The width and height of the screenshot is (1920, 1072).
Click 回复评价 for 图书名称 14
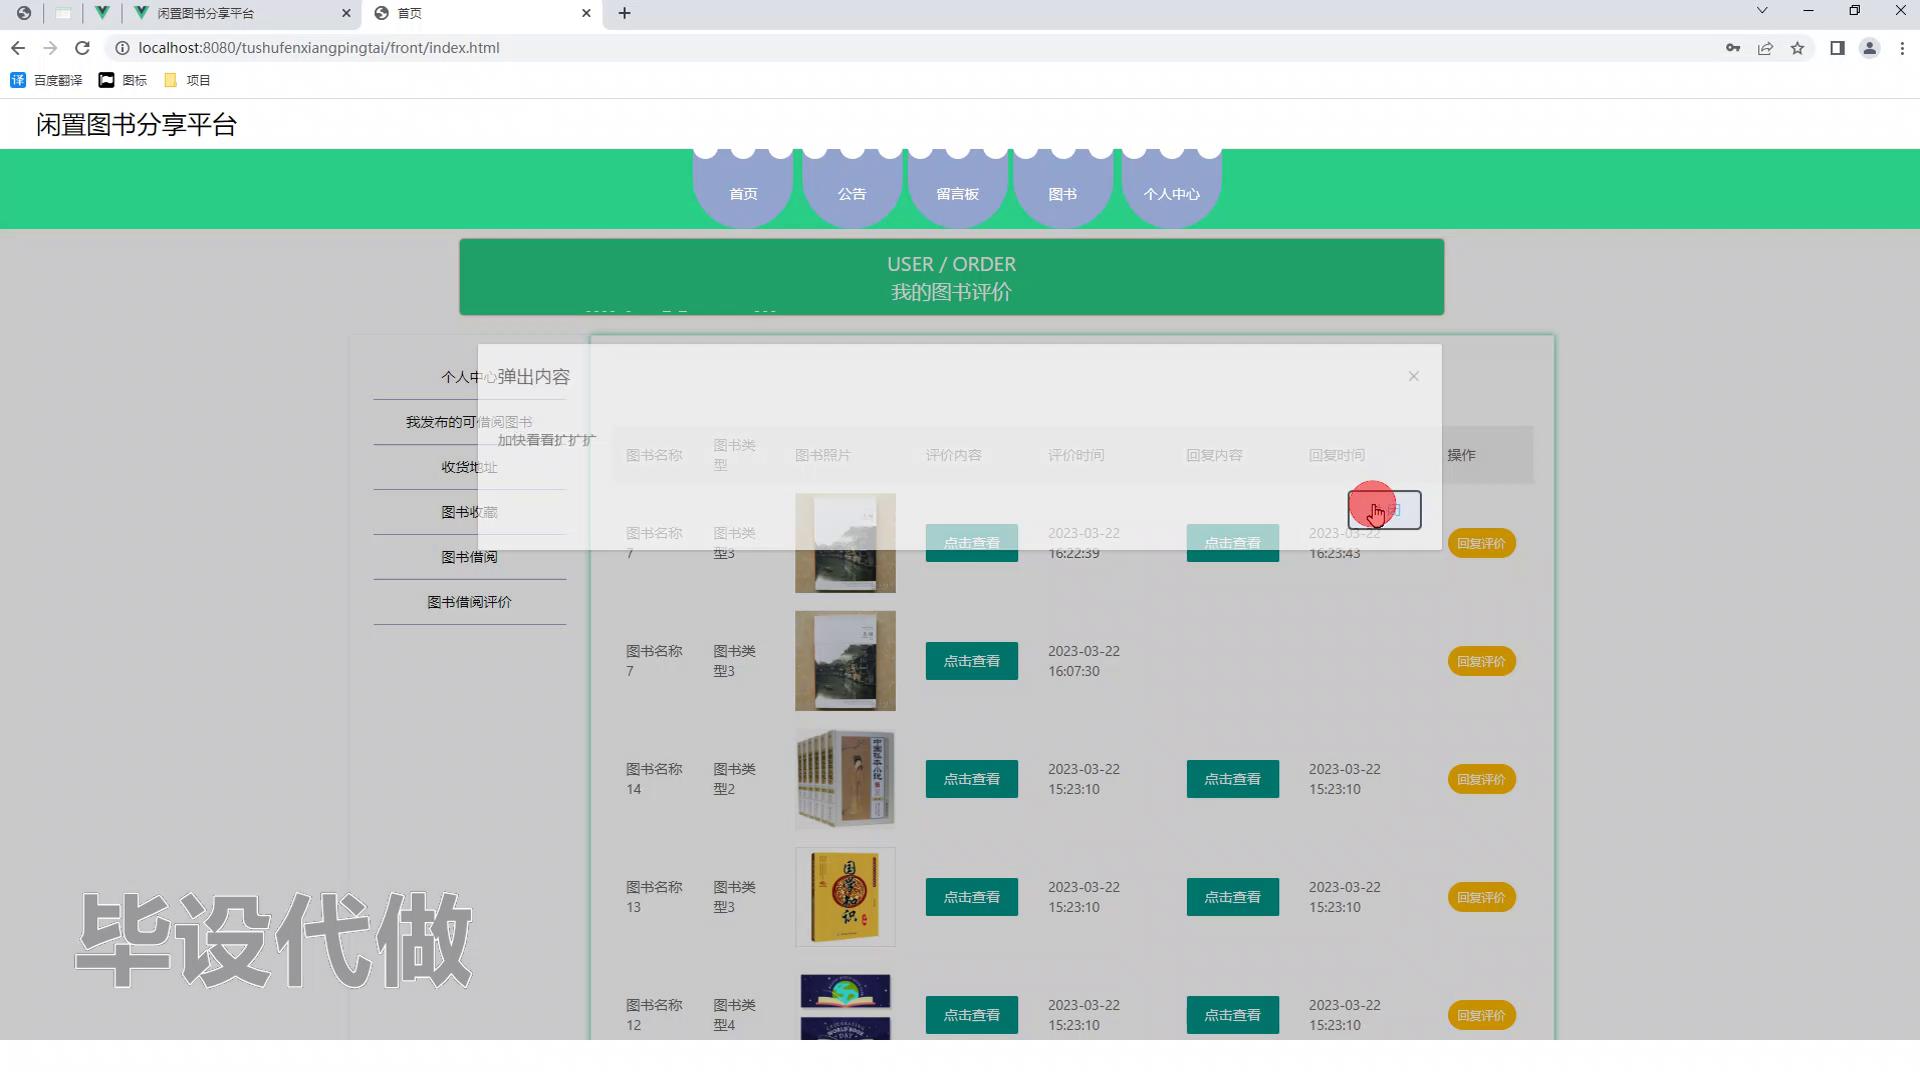coord(1481,779)
